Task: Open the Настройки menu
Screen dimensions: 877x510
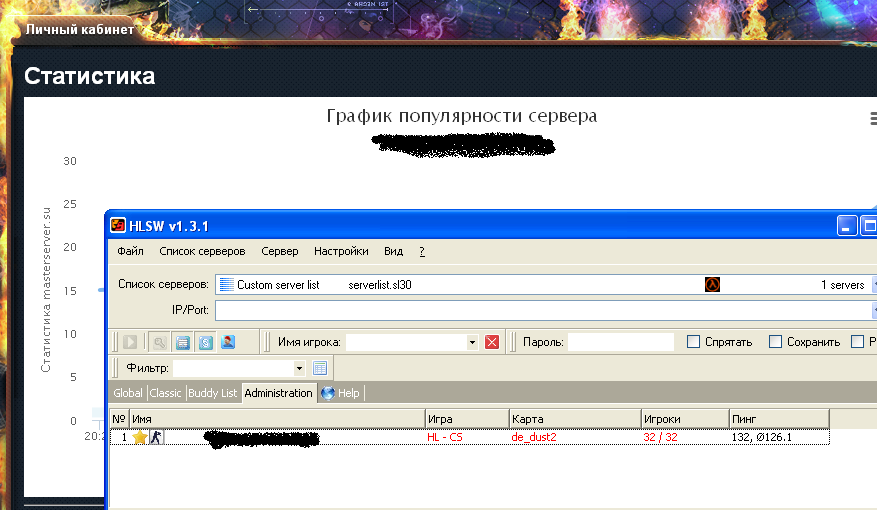Action: [341, 251]
